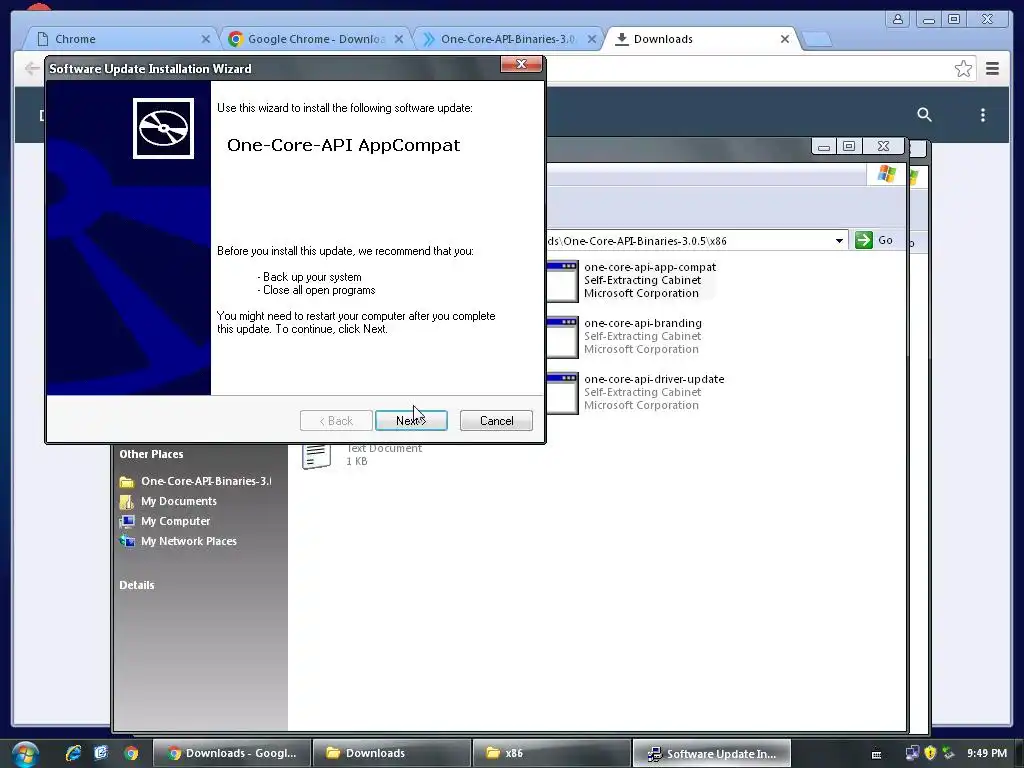Bookmark this page with the star icon
This screenshot has width=1024, height=768.
click(963, 69)
